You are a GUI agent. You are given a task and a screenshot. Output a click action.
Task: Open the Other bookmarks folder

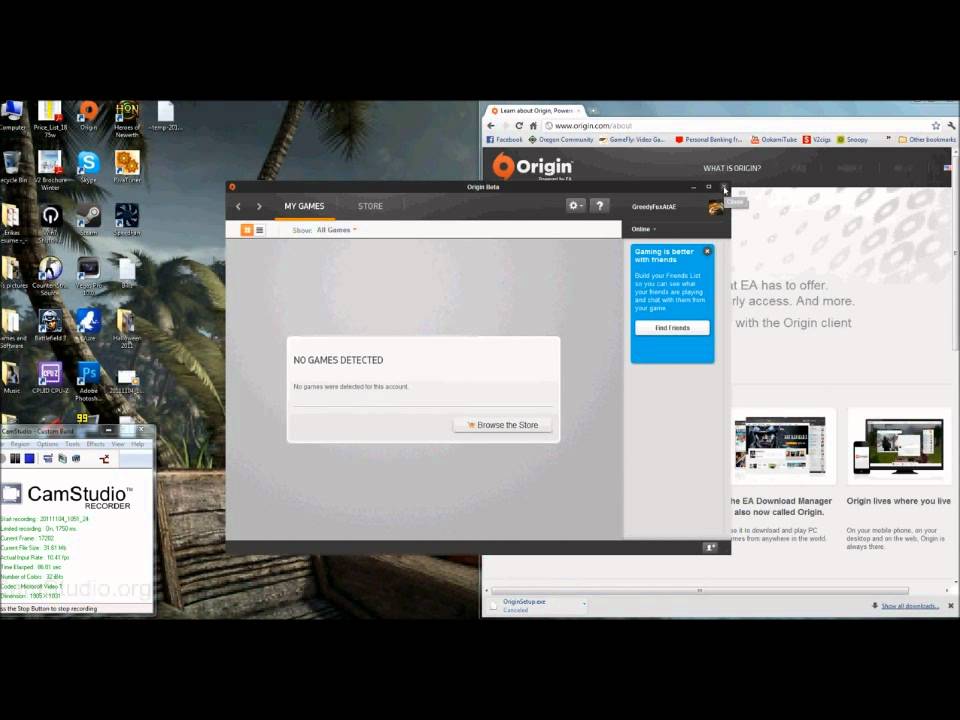click(926, 140)
